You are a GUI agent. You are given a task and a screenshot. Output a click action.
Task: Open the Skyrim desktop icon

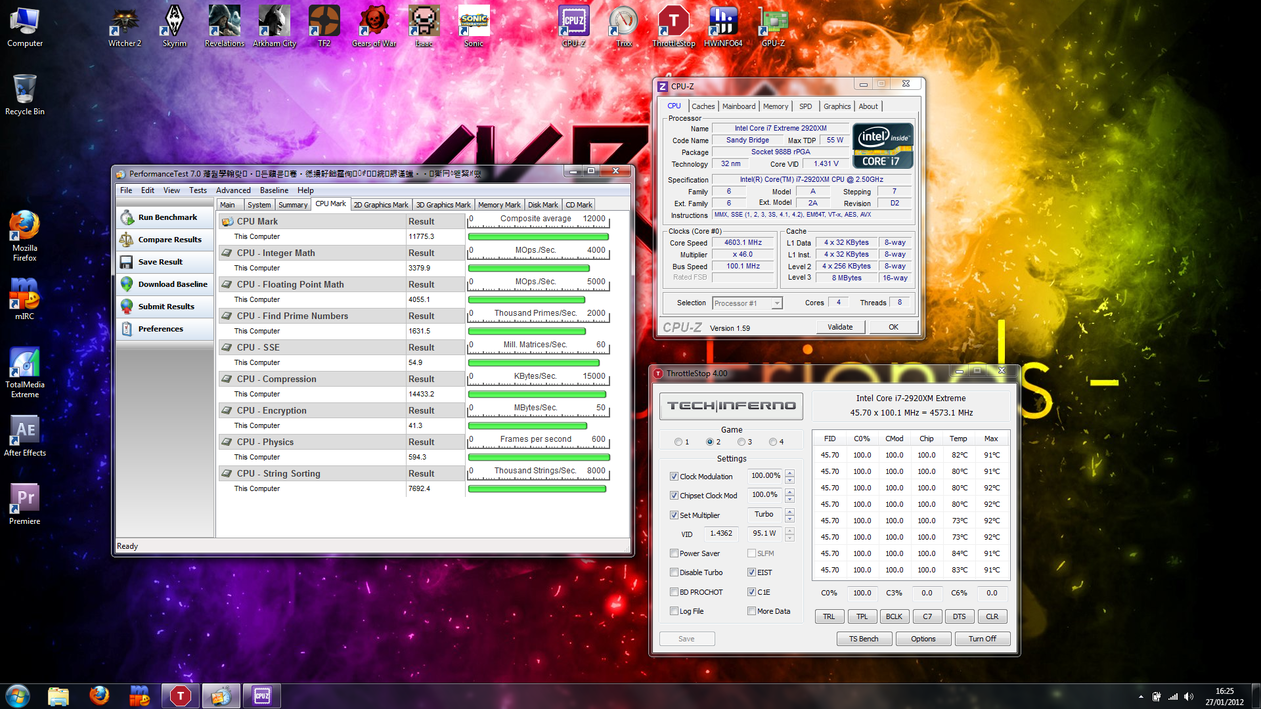point(174,26)
